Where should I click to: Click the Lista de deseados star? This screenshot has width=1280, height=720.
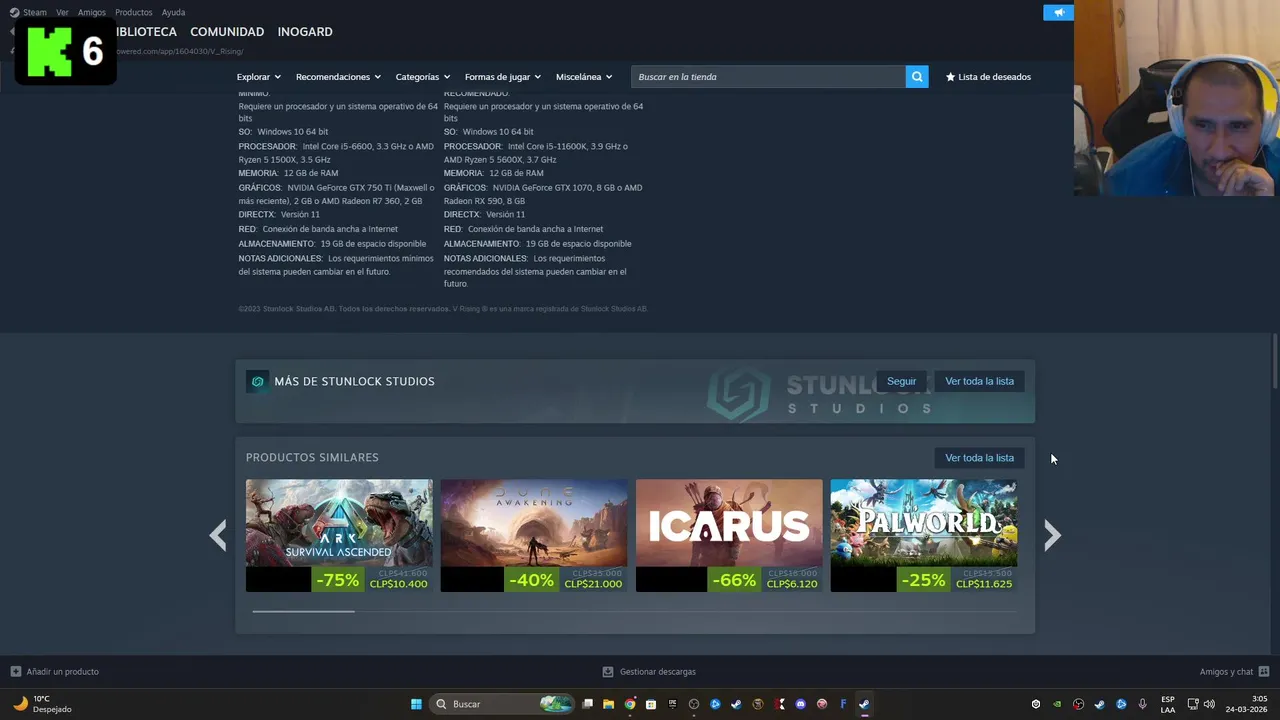point(950,77)
